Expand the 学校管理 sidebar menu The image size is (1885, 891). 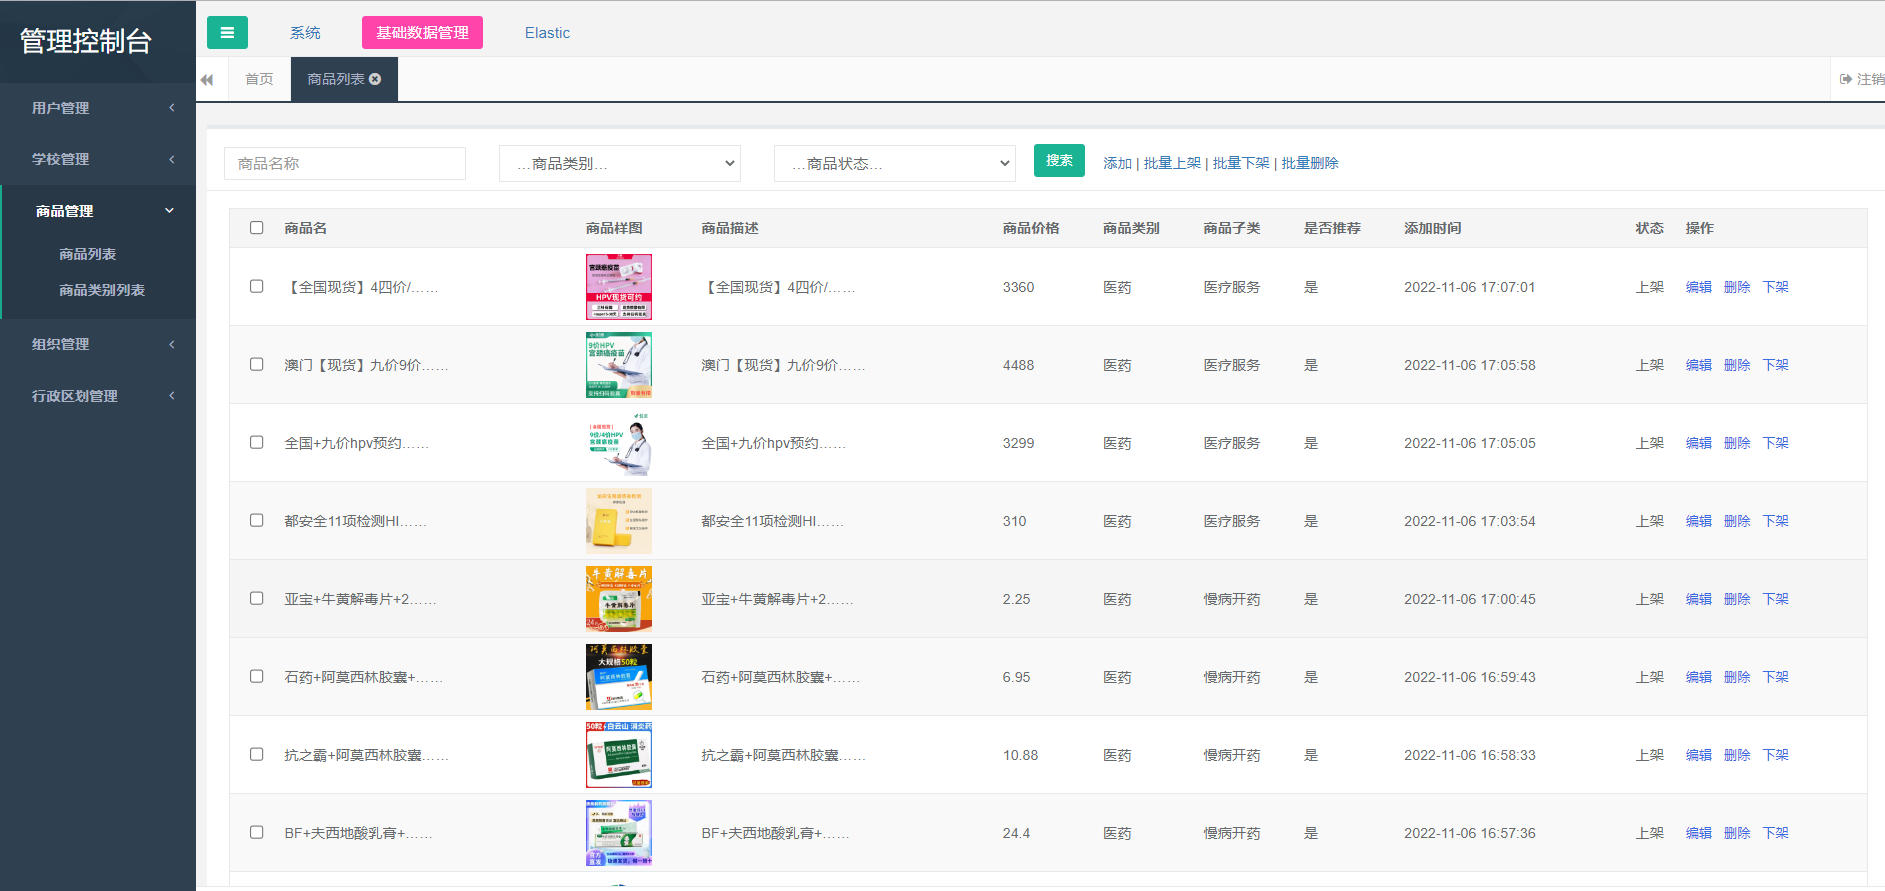tap(98, 159)
